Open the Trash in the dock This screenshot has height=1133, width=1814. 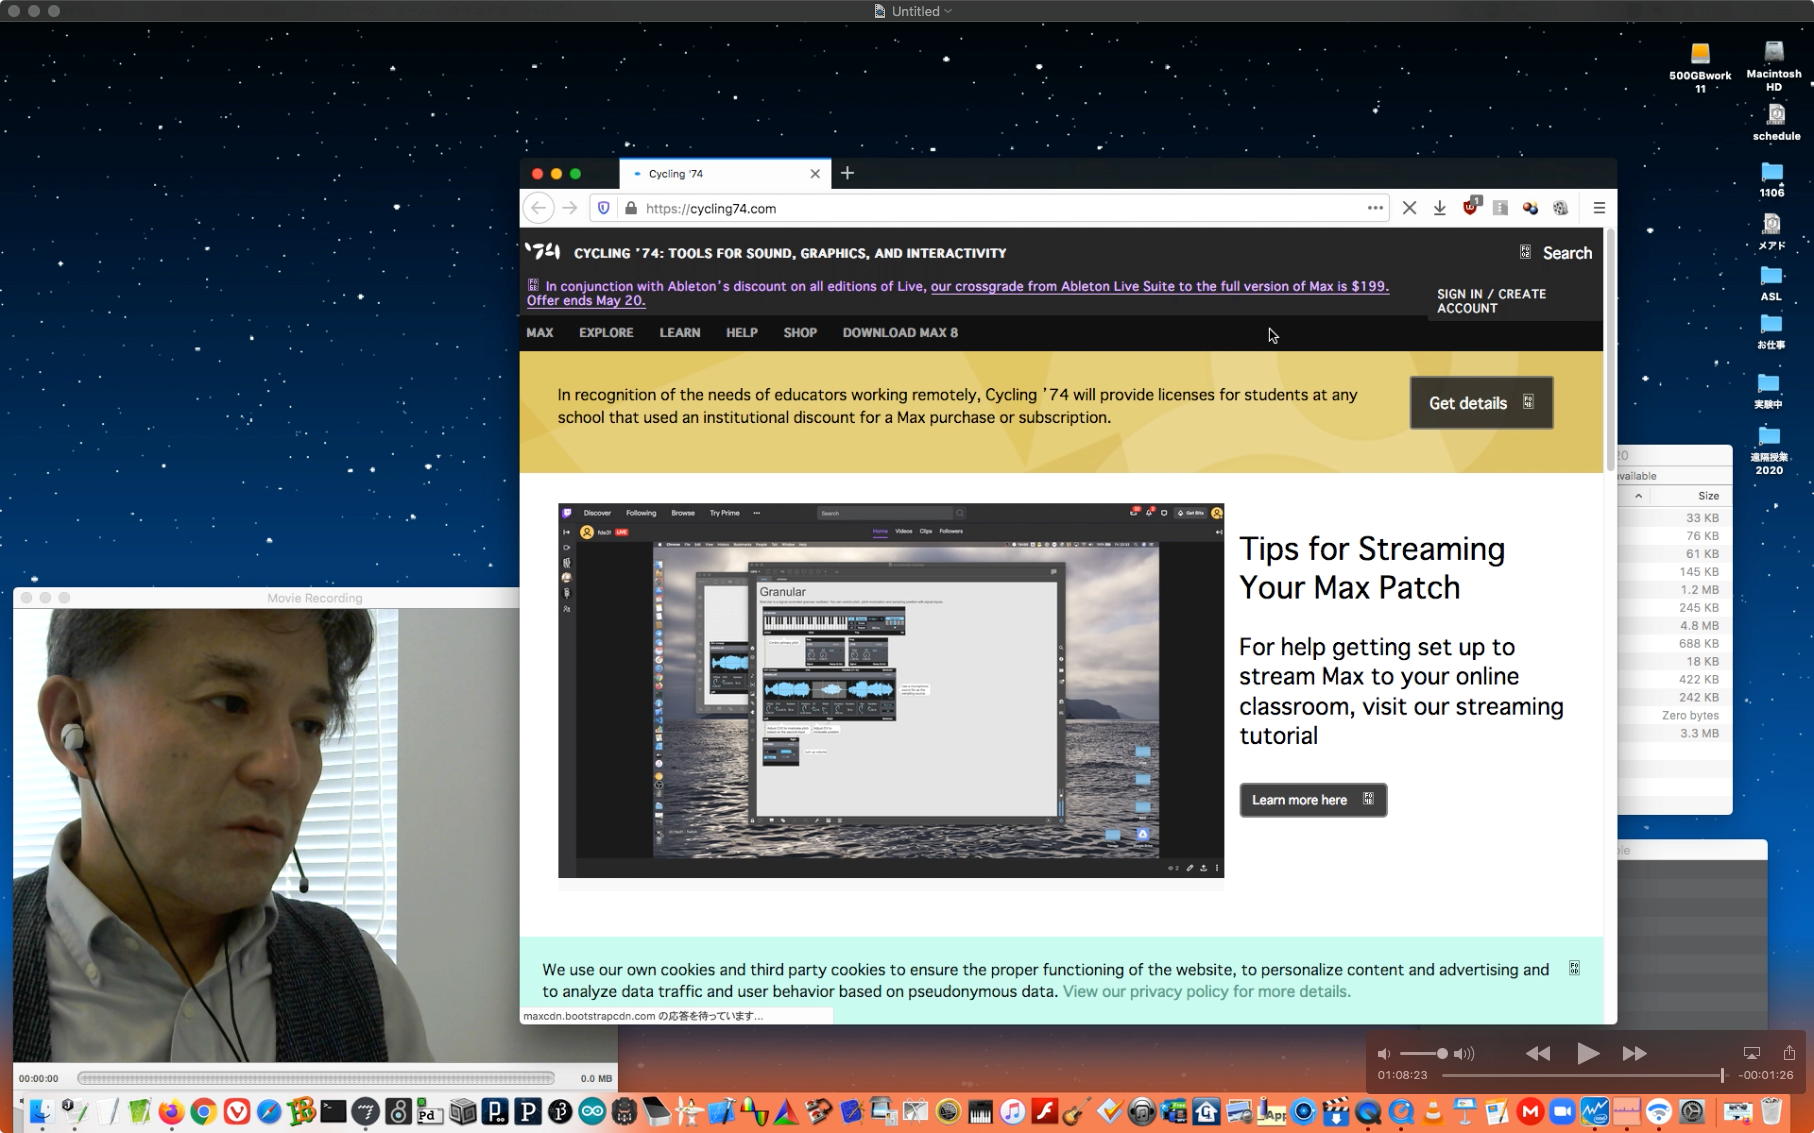(x=1771, y=1112)
